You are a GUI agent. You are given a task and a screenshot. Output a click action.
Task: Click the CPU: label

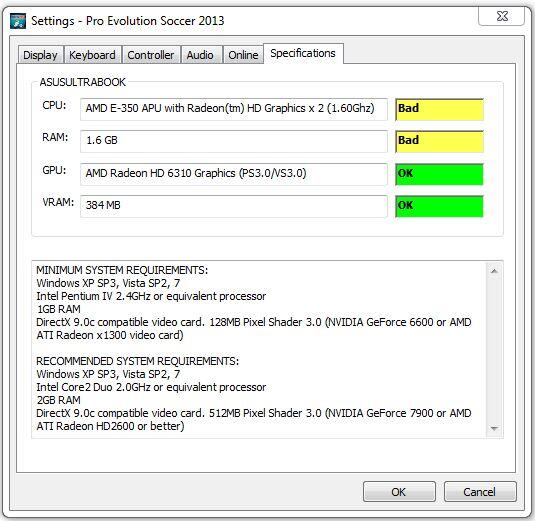(54, 105)
